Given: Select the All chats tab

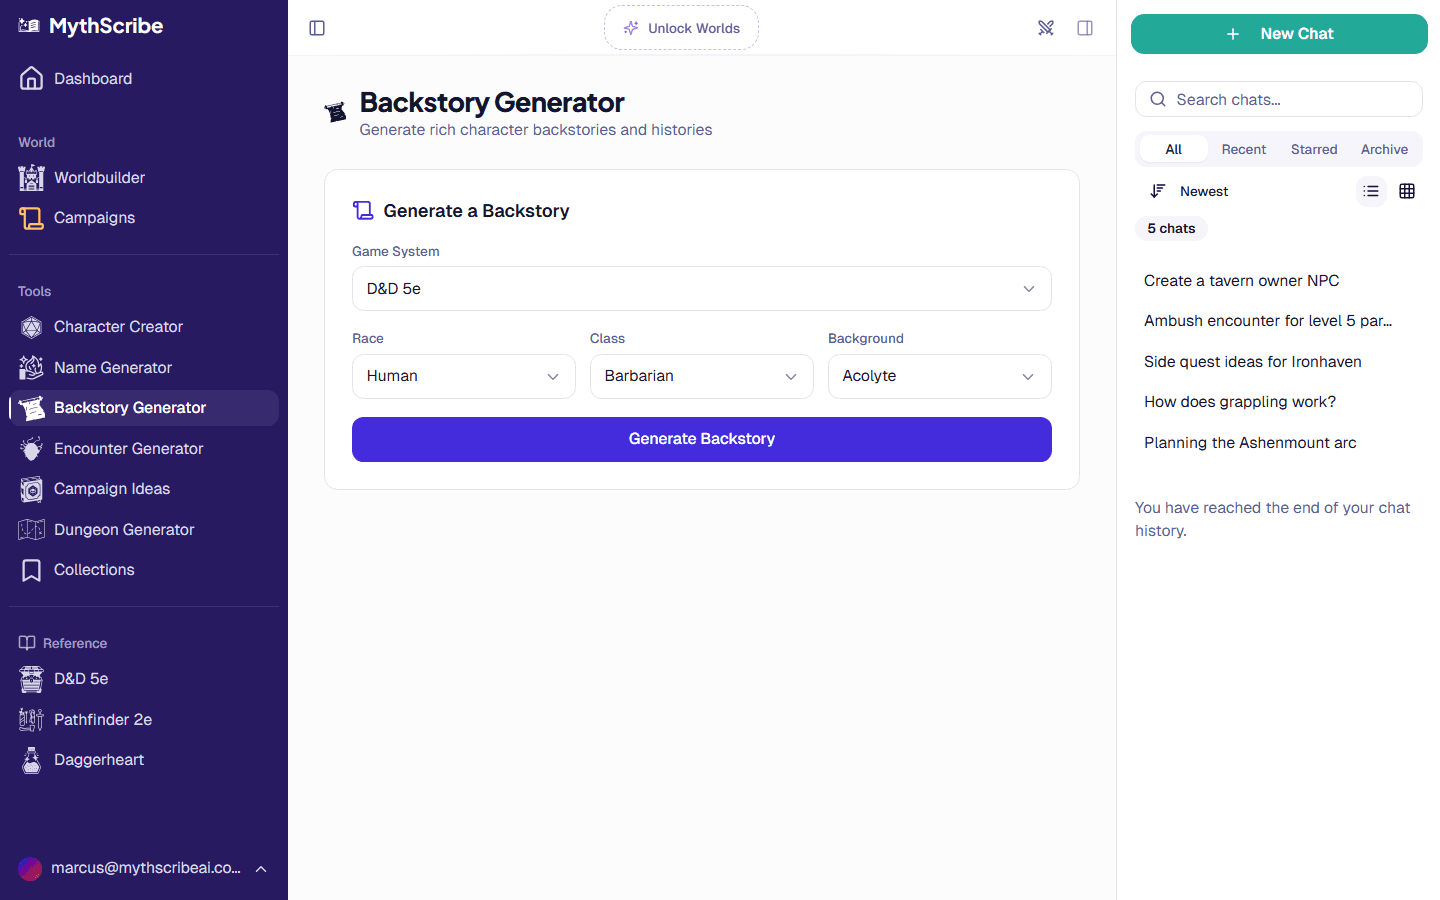Looking at the screenshot, I should click(1173, 148).
